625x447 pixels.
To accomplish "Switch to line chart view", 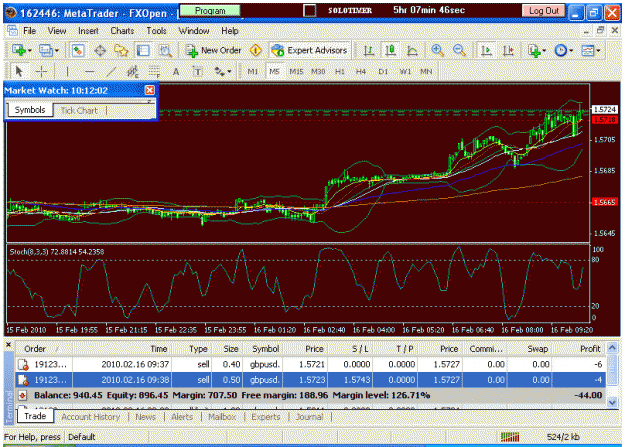I will click(412, 51).
